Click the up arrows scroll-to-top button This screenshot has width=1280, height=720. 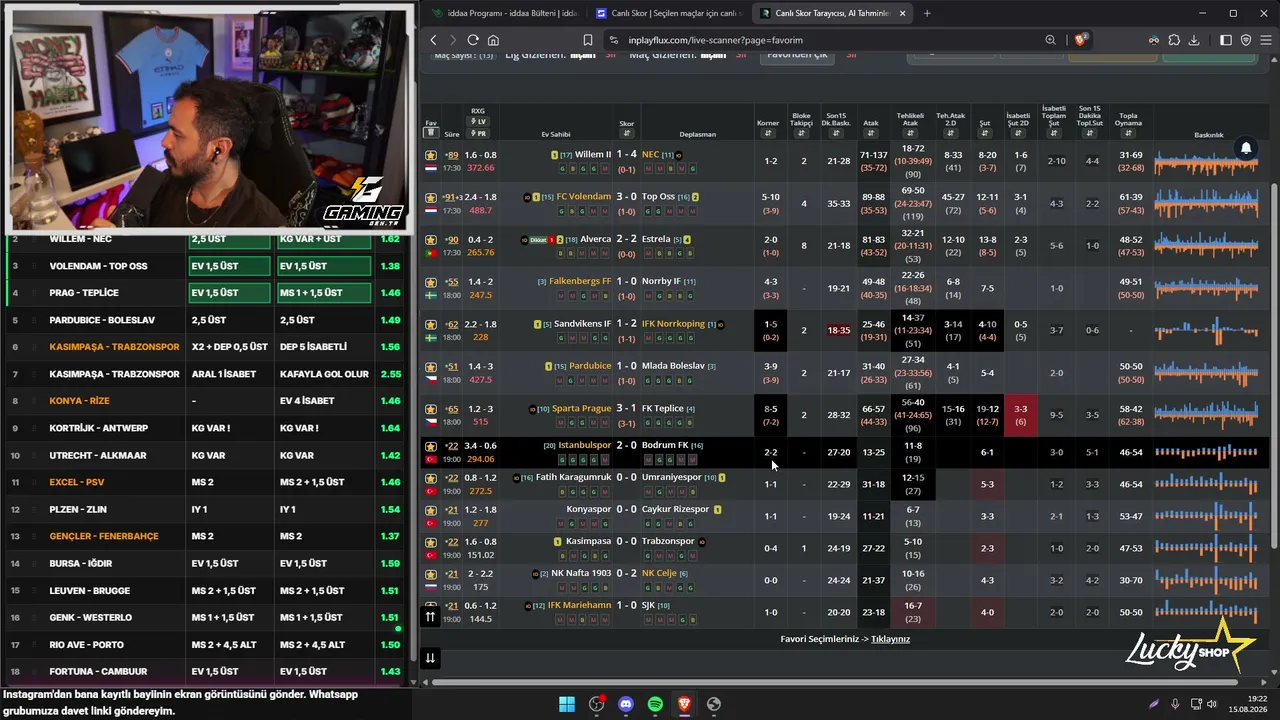[x=430, y=617]
